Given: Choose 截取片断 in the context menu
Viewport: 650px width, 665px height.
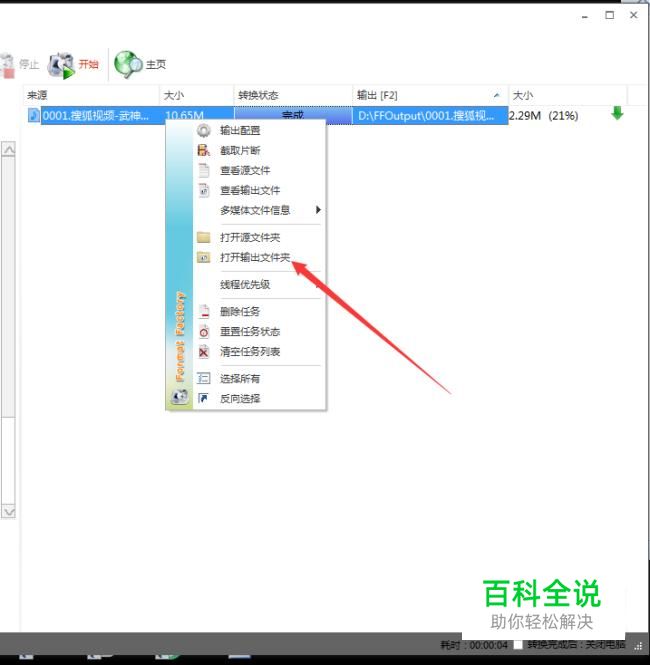Looking at the screenshot, I should (x=240, y=150).
